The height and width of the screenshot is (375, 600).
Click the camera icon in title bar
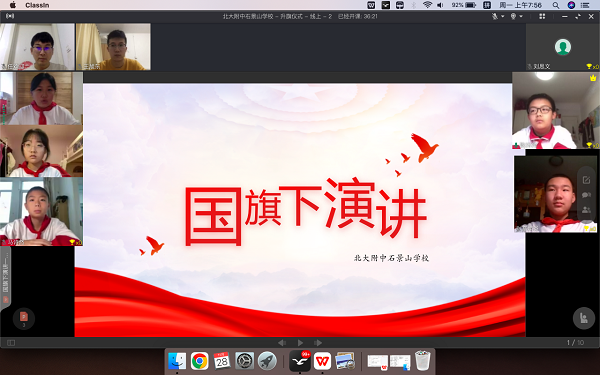[x=514, y=16]
